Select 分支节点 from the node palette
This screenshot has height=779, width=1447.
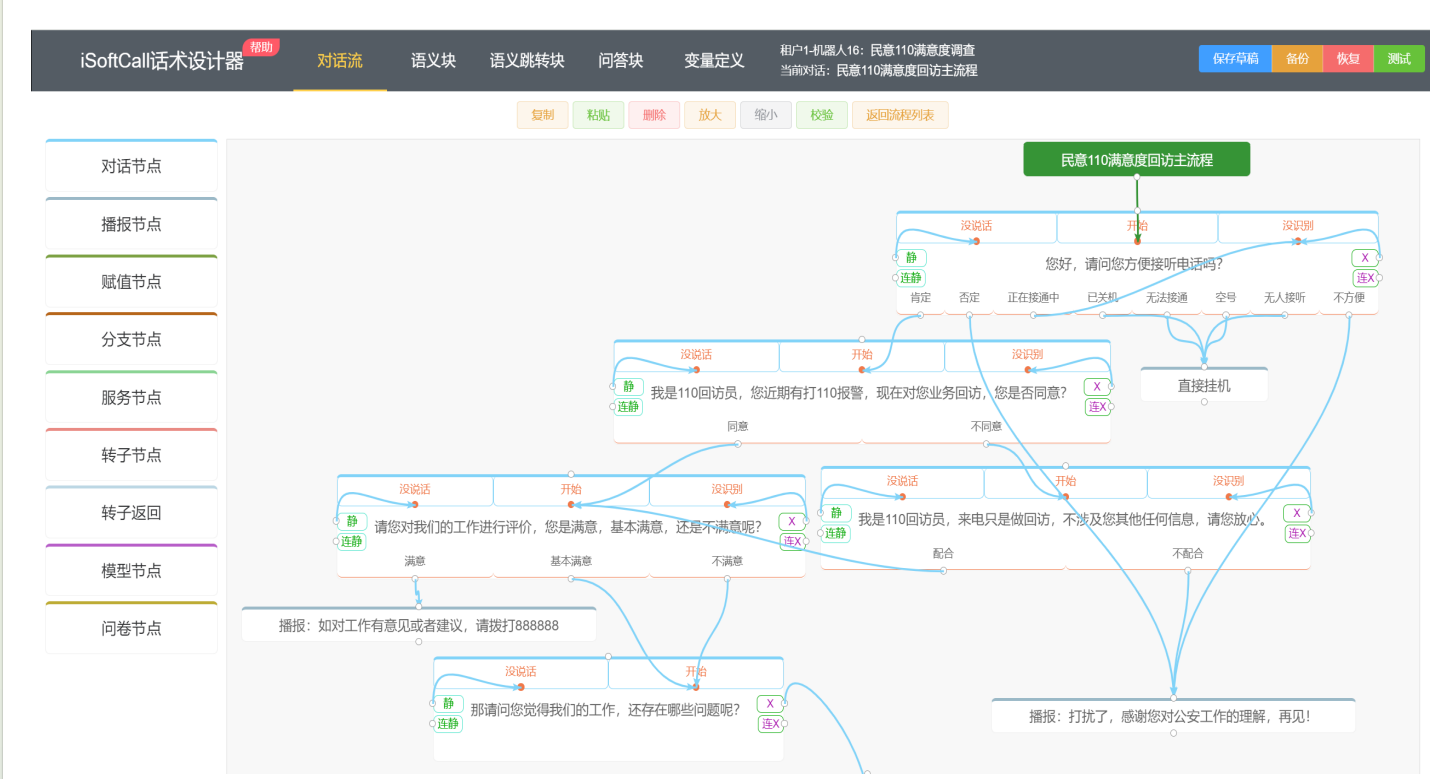[131, 339]
